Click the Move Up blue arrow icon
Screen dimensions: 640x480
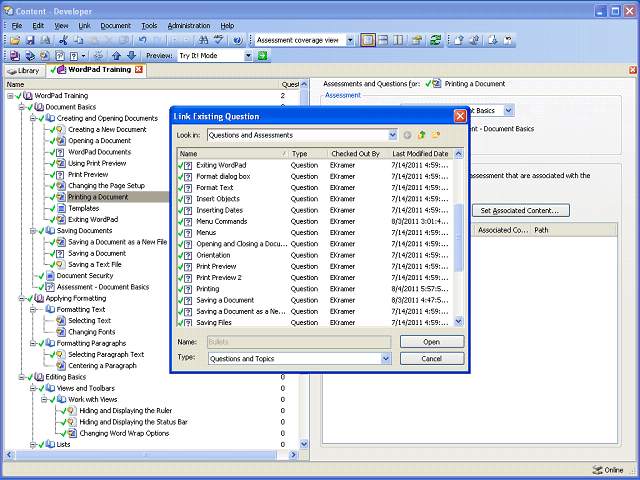116,56
